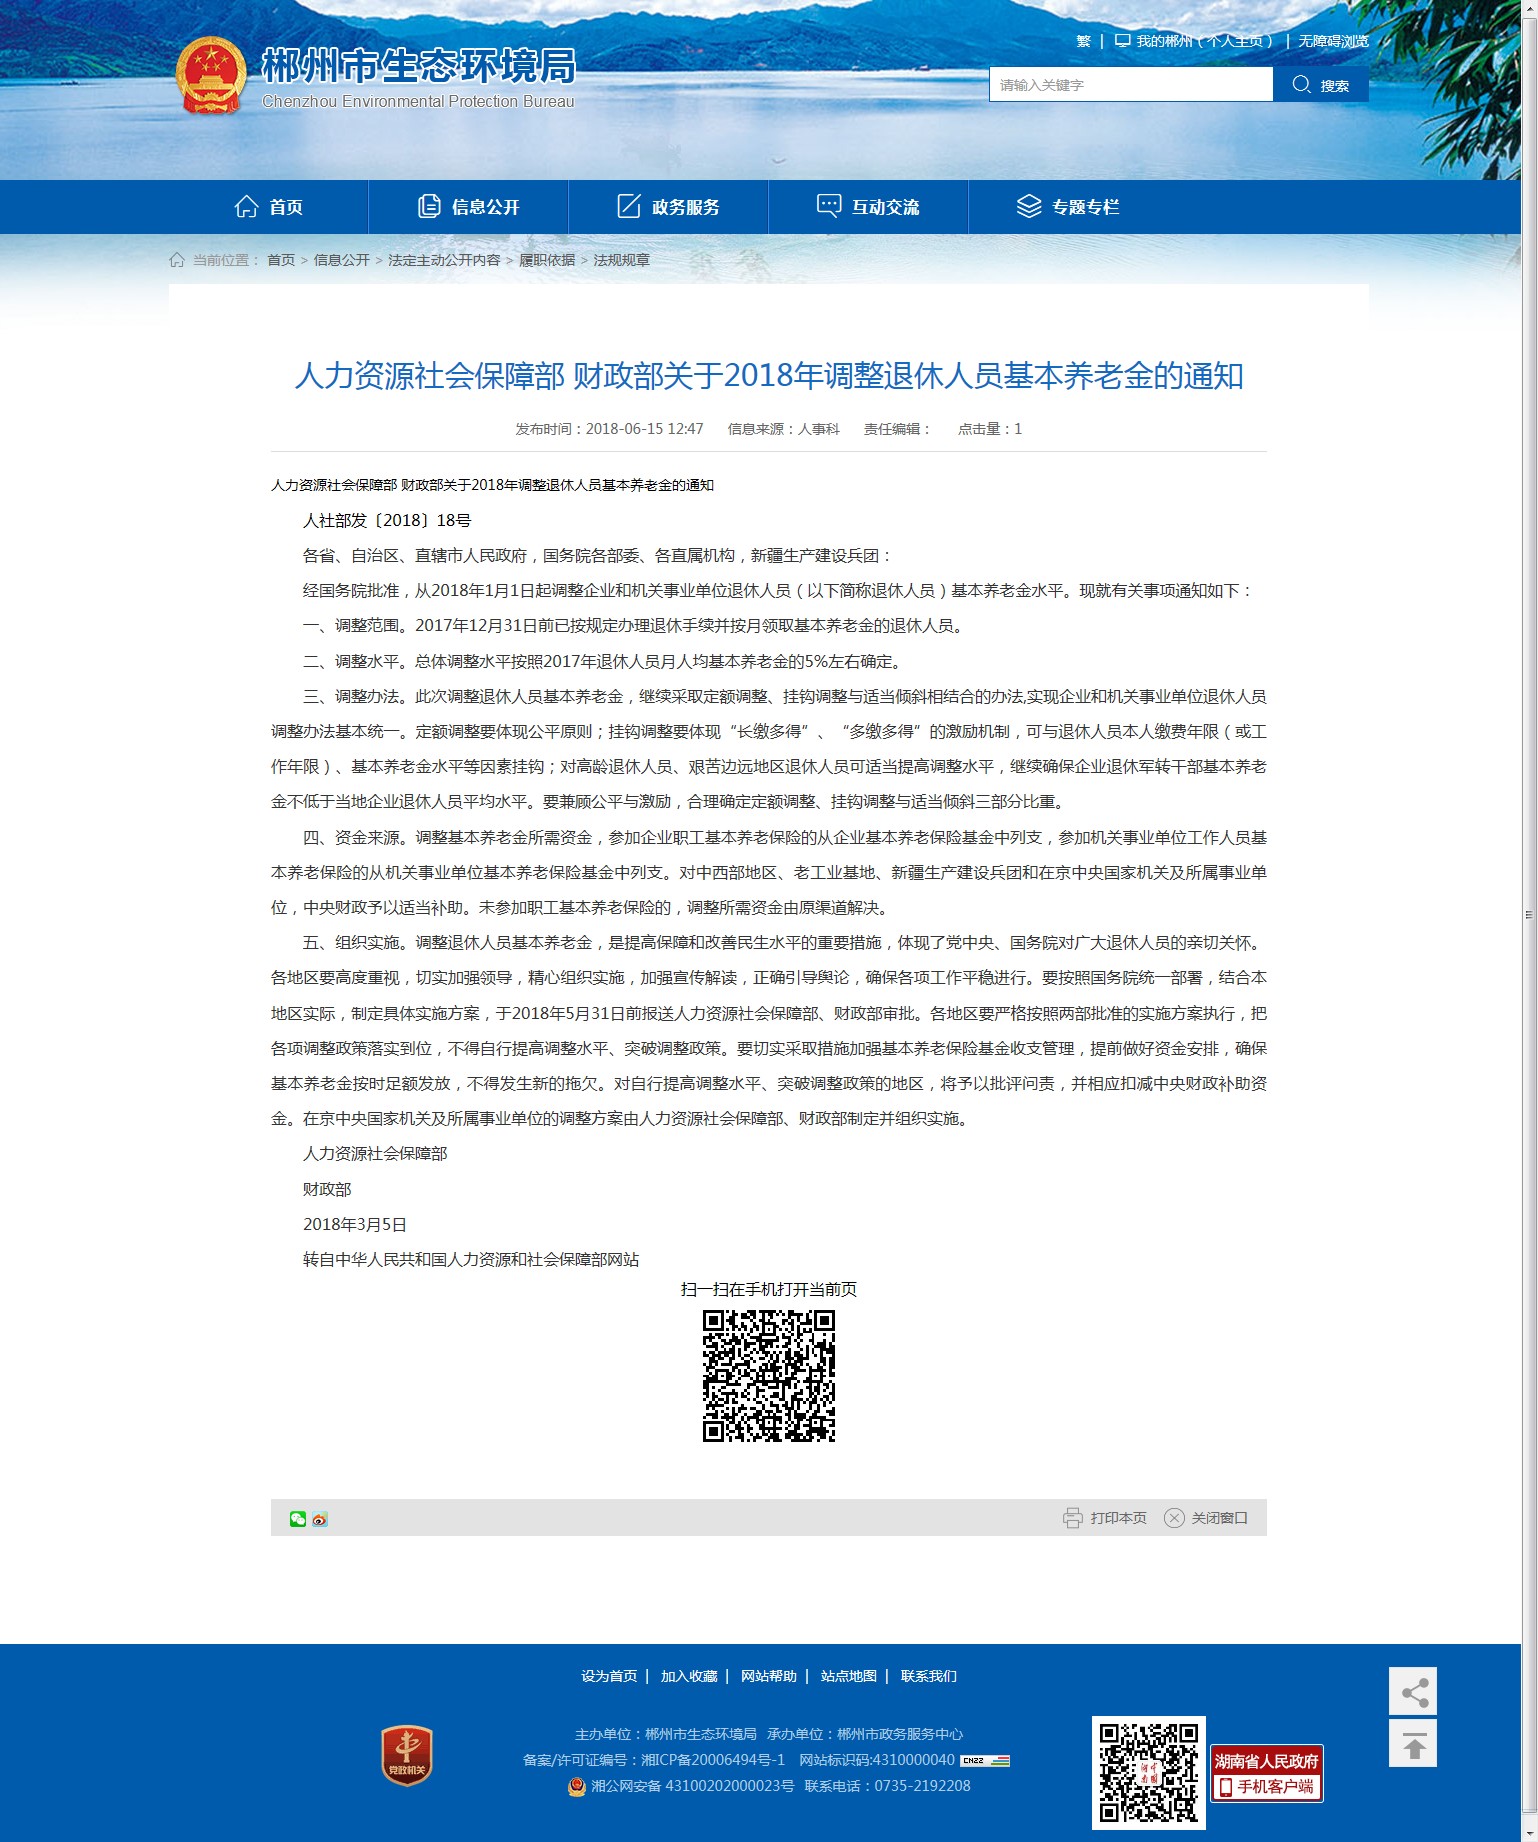
Task: Click the printer icon beside 打印本页
Action: click(x=1073, y=1518)
